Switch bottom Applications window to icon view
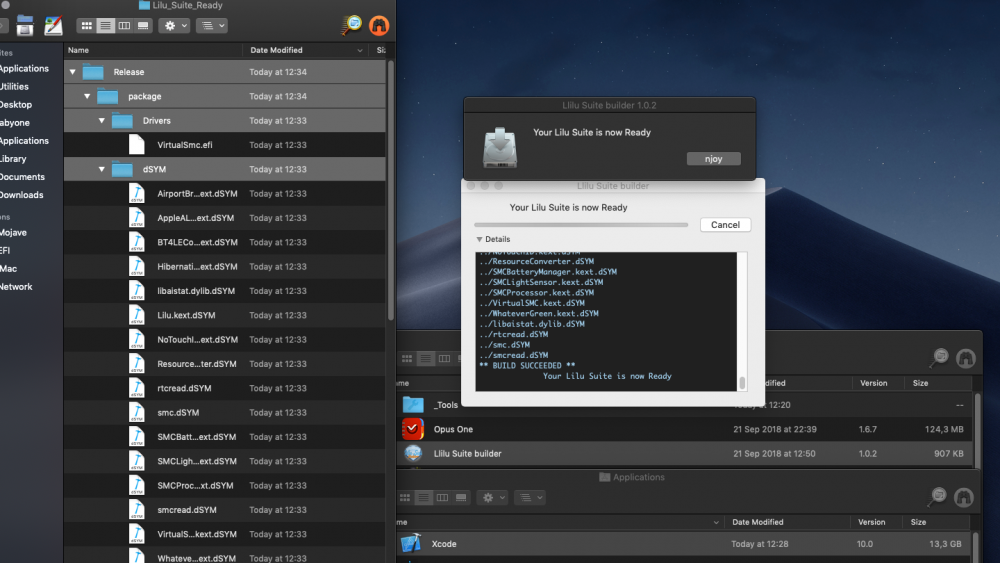The width and height of the screenshot is (1000, 563). [405, 497]
